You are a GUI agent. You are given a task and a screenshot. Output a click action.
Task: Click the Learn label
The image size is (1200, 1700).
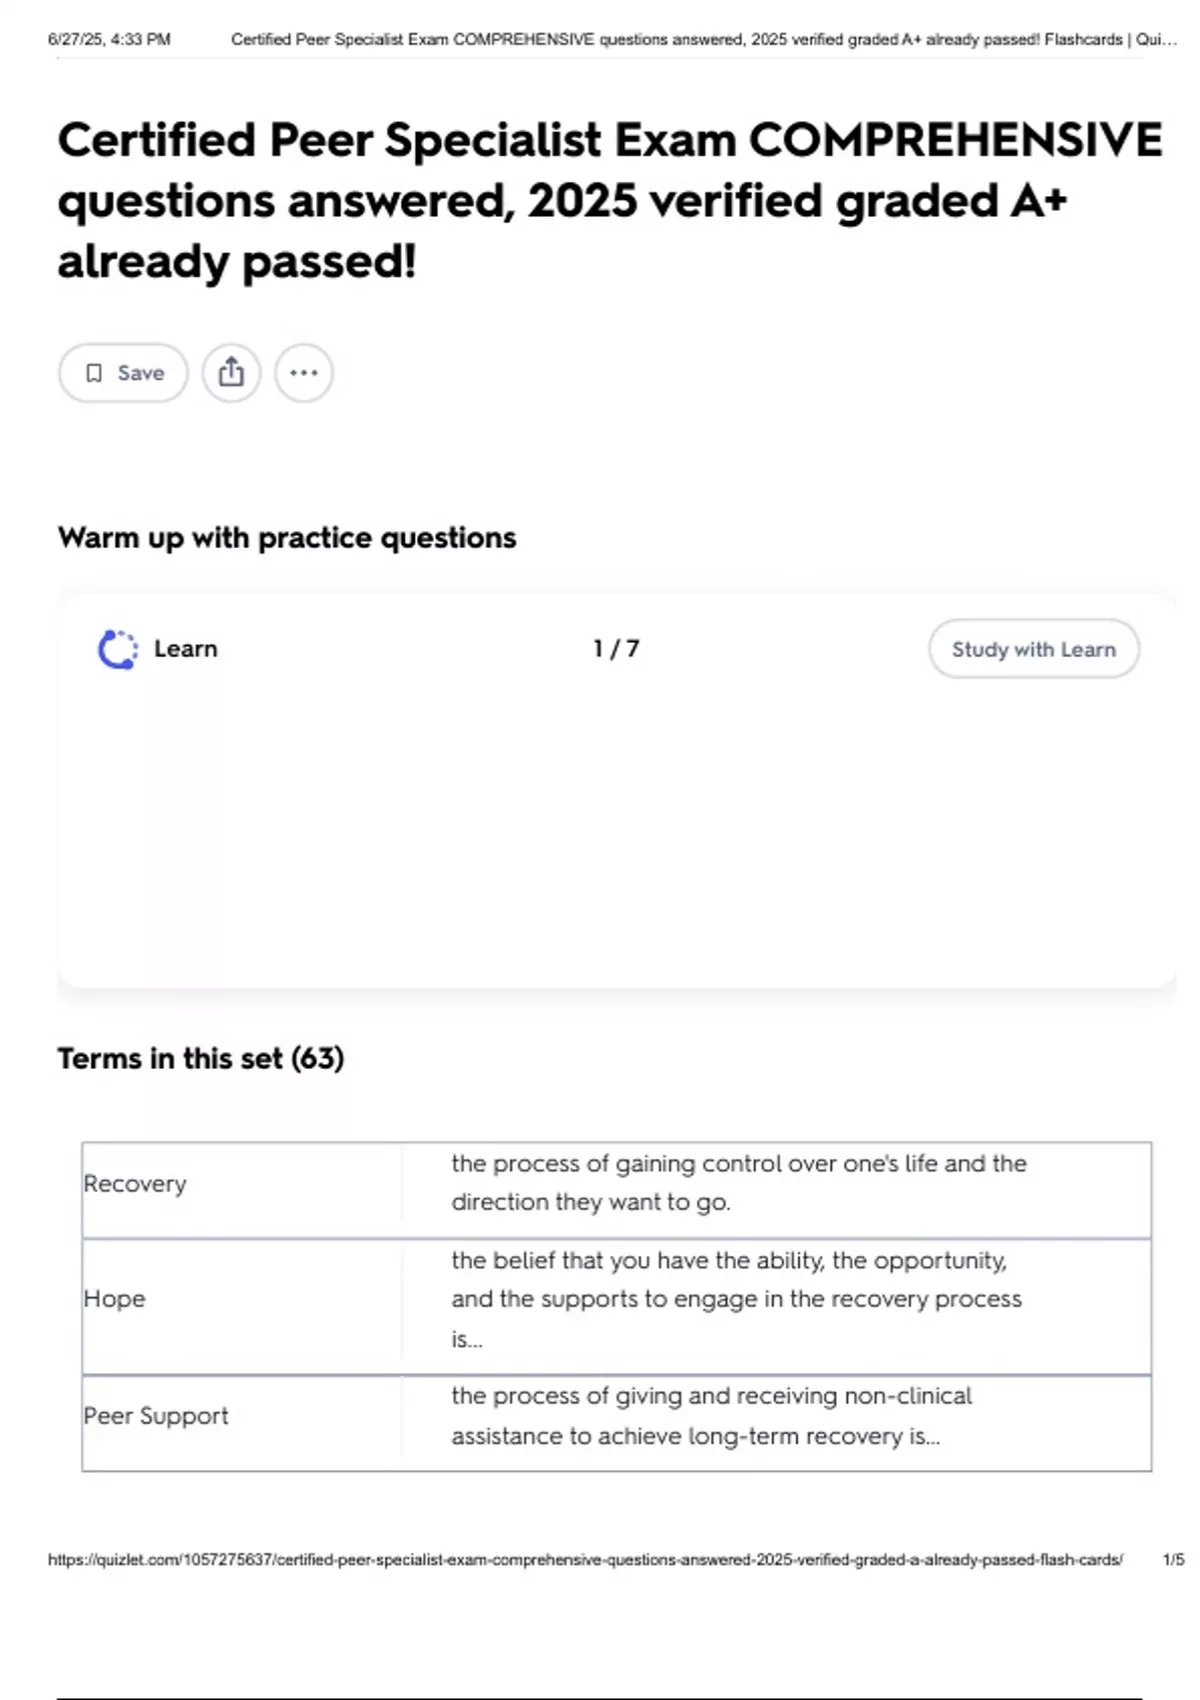[x=186, y=649]
